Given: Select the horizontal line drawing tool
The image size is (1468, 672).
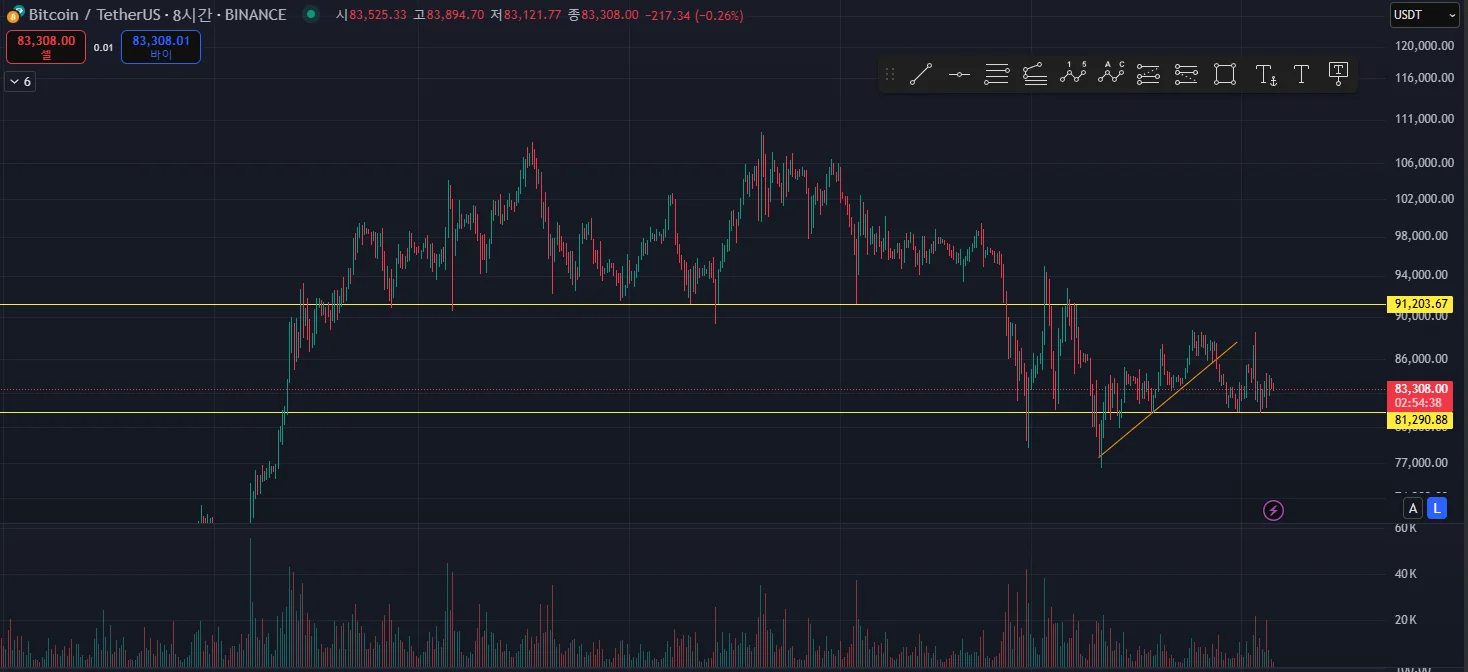Looking at the screenshot, I should coord(959,74).
